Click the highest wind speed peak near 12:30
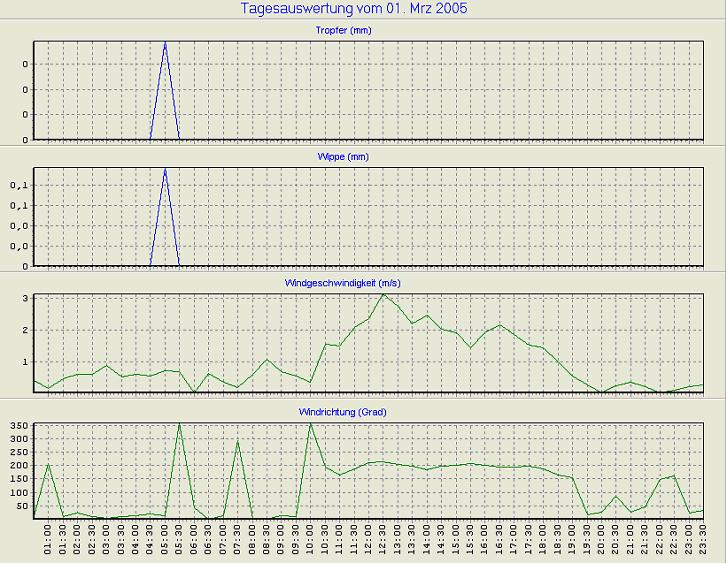Screen dimensions: 726x564 coord(383,294)
